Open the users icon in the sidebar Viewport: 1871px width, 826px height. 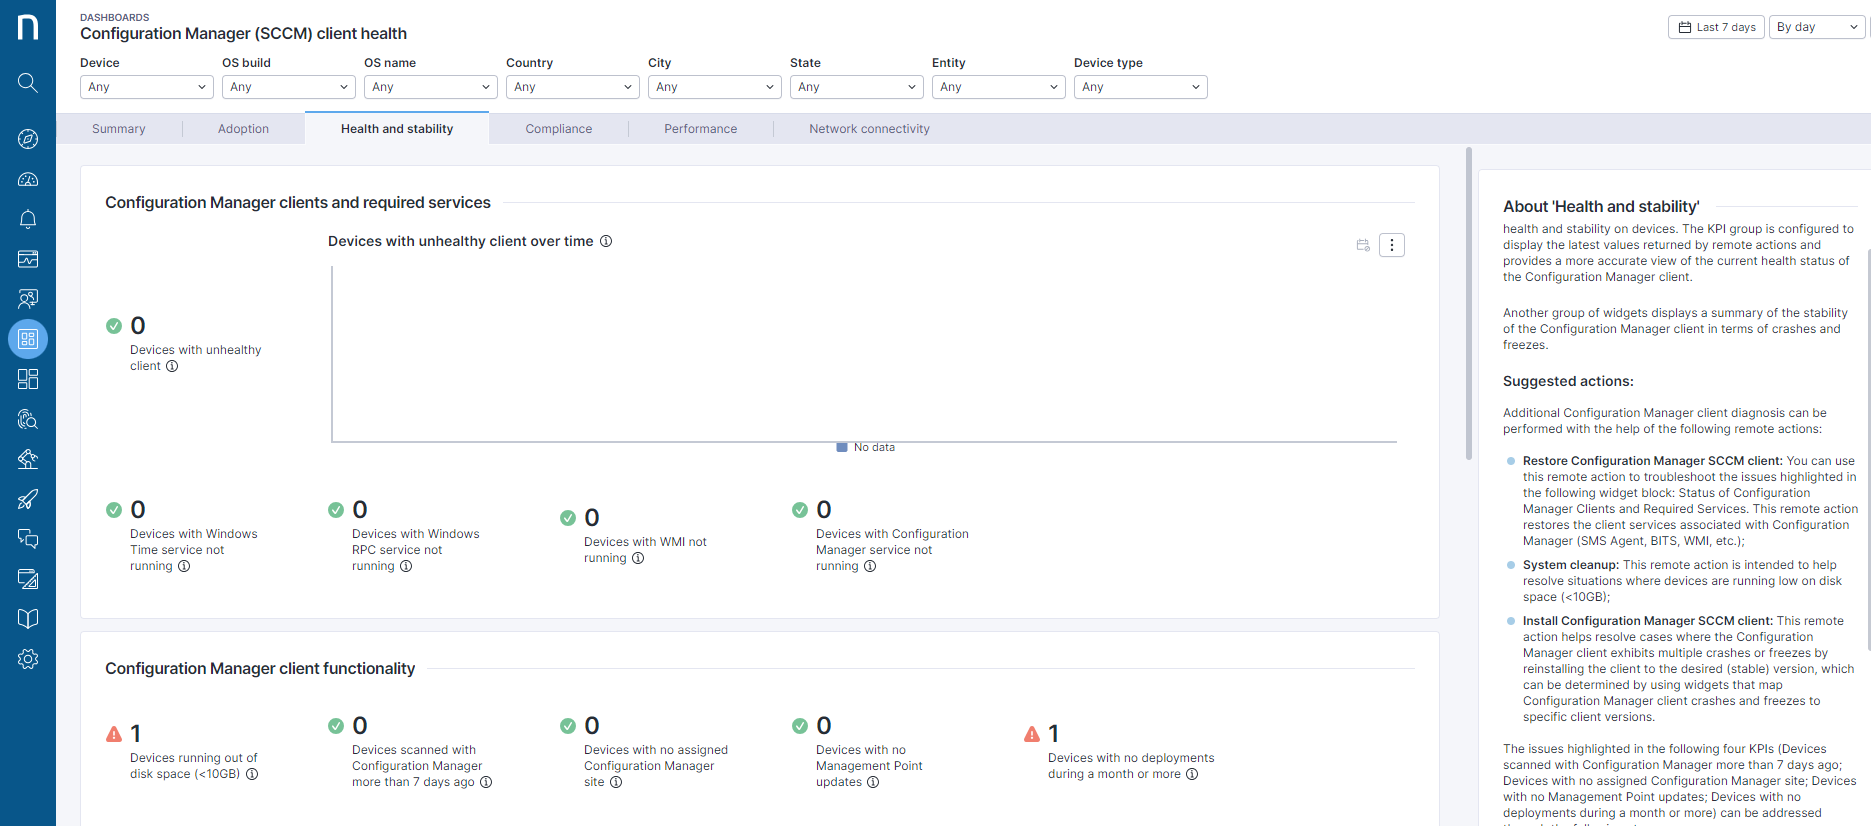point(28,299)
